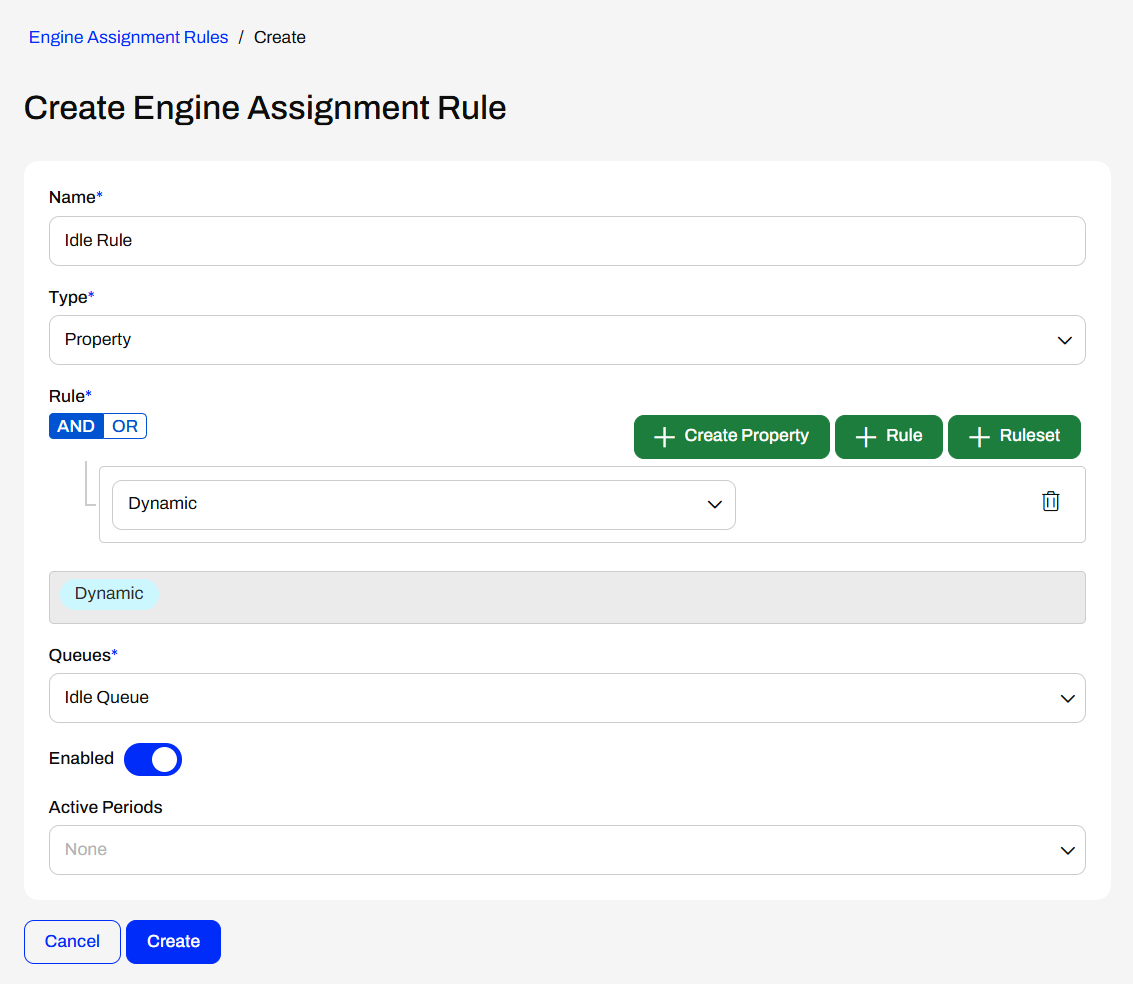Add a new Ruleset

1014,436
